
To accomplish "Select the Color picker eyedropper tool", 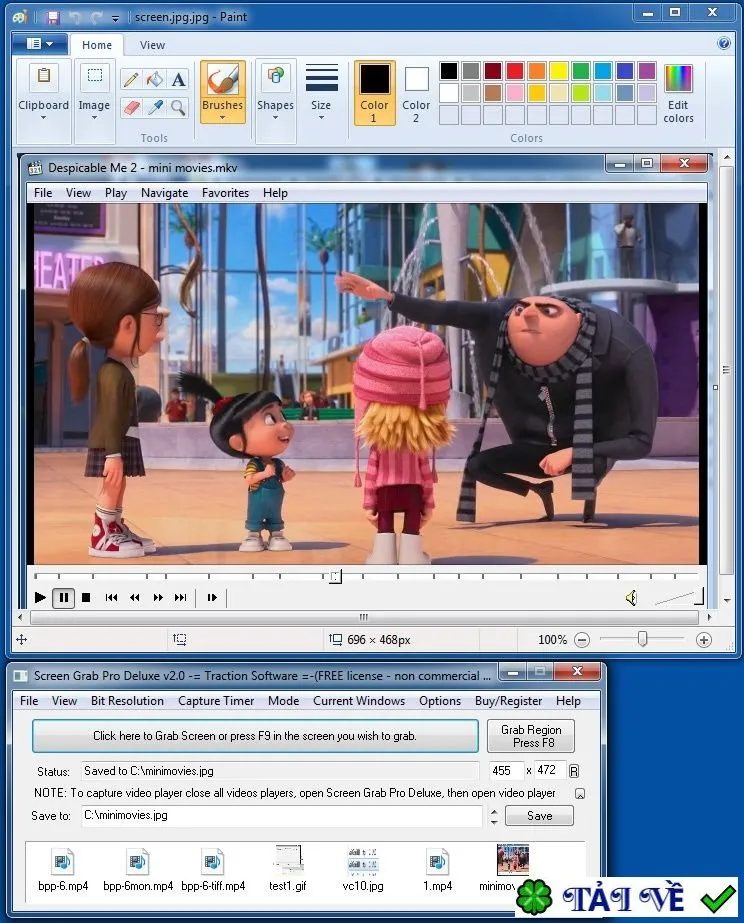I will coord(154,107).
